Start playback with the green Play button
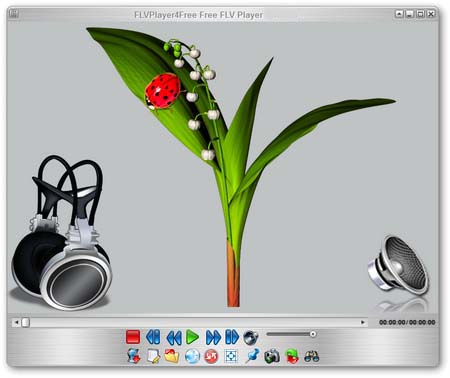Image resolution: width=450 pixels, height=378 pixels. pos(192,337)
